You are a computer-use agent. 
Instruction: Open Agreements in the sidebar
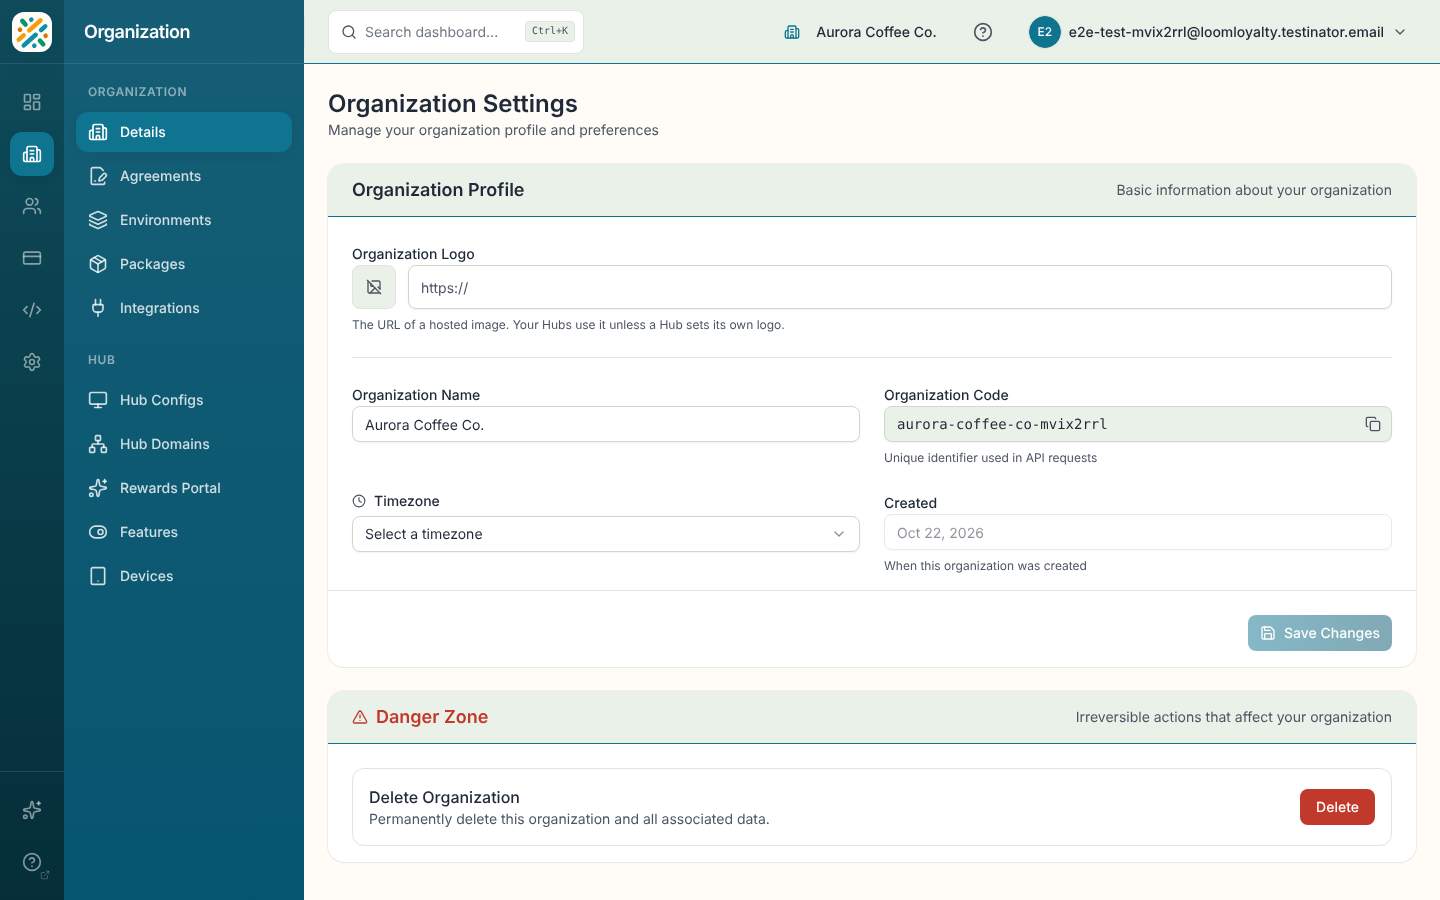coord(184,176)
